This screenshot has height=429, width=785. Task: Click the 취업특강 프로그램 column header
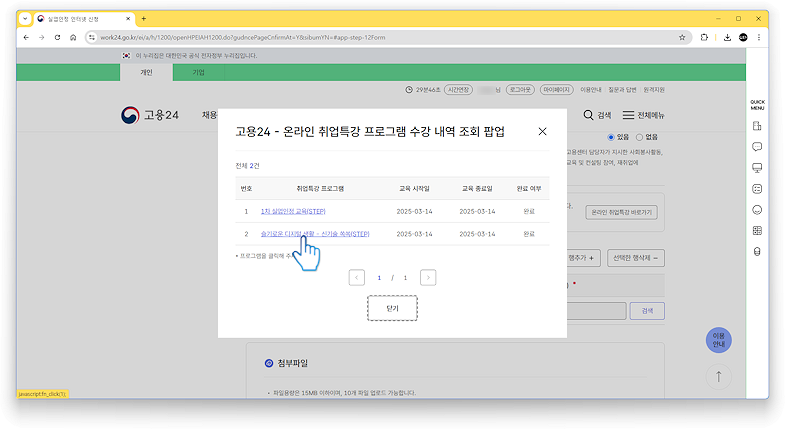pos(320,189)
